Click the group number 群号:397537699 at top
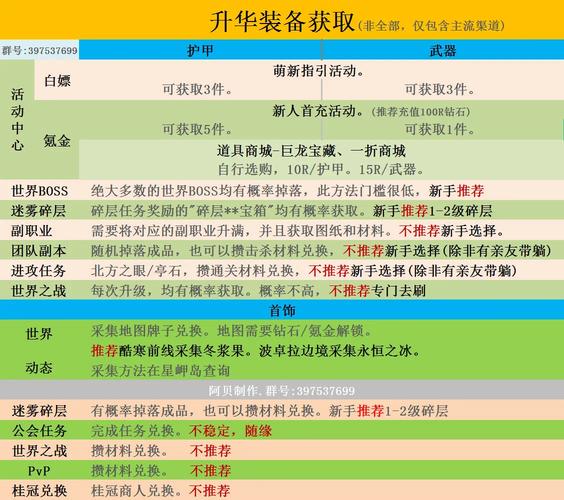The image size is (564, 500). click(x=40, y=50)
